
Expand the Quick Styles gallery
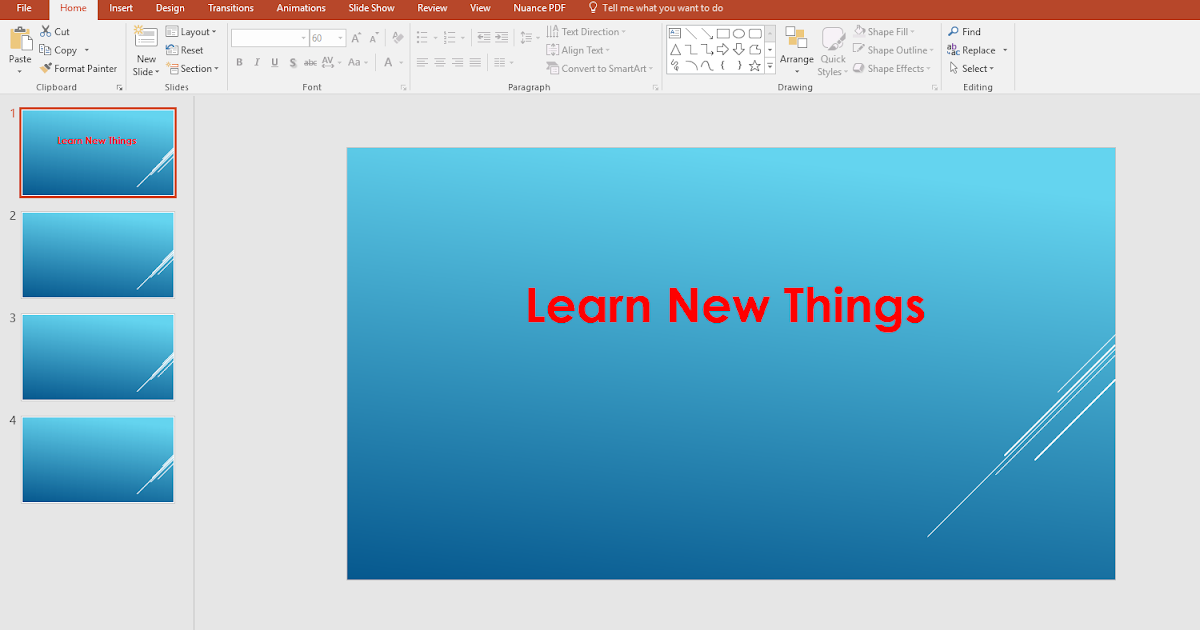(x=832, y=50)
